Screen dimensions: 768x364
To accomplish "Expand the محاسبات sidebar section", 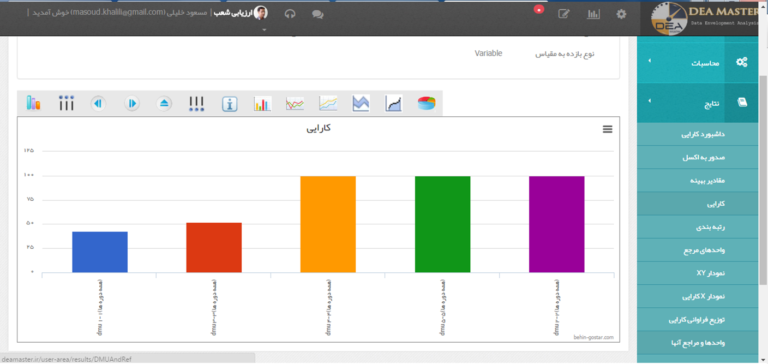I will point(697,62).
